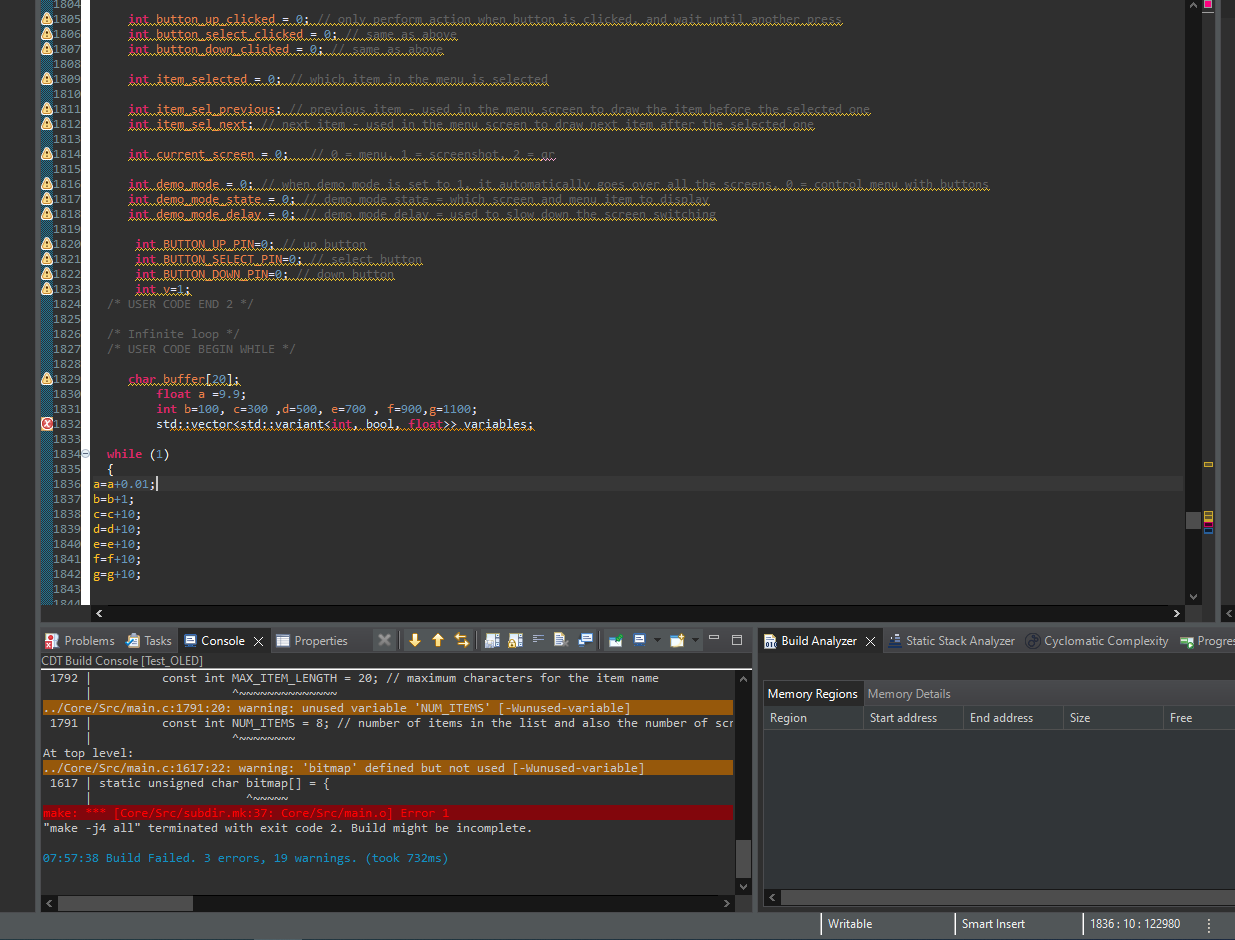
Task: Click the build log copy icon
Action: coord(492,641)
